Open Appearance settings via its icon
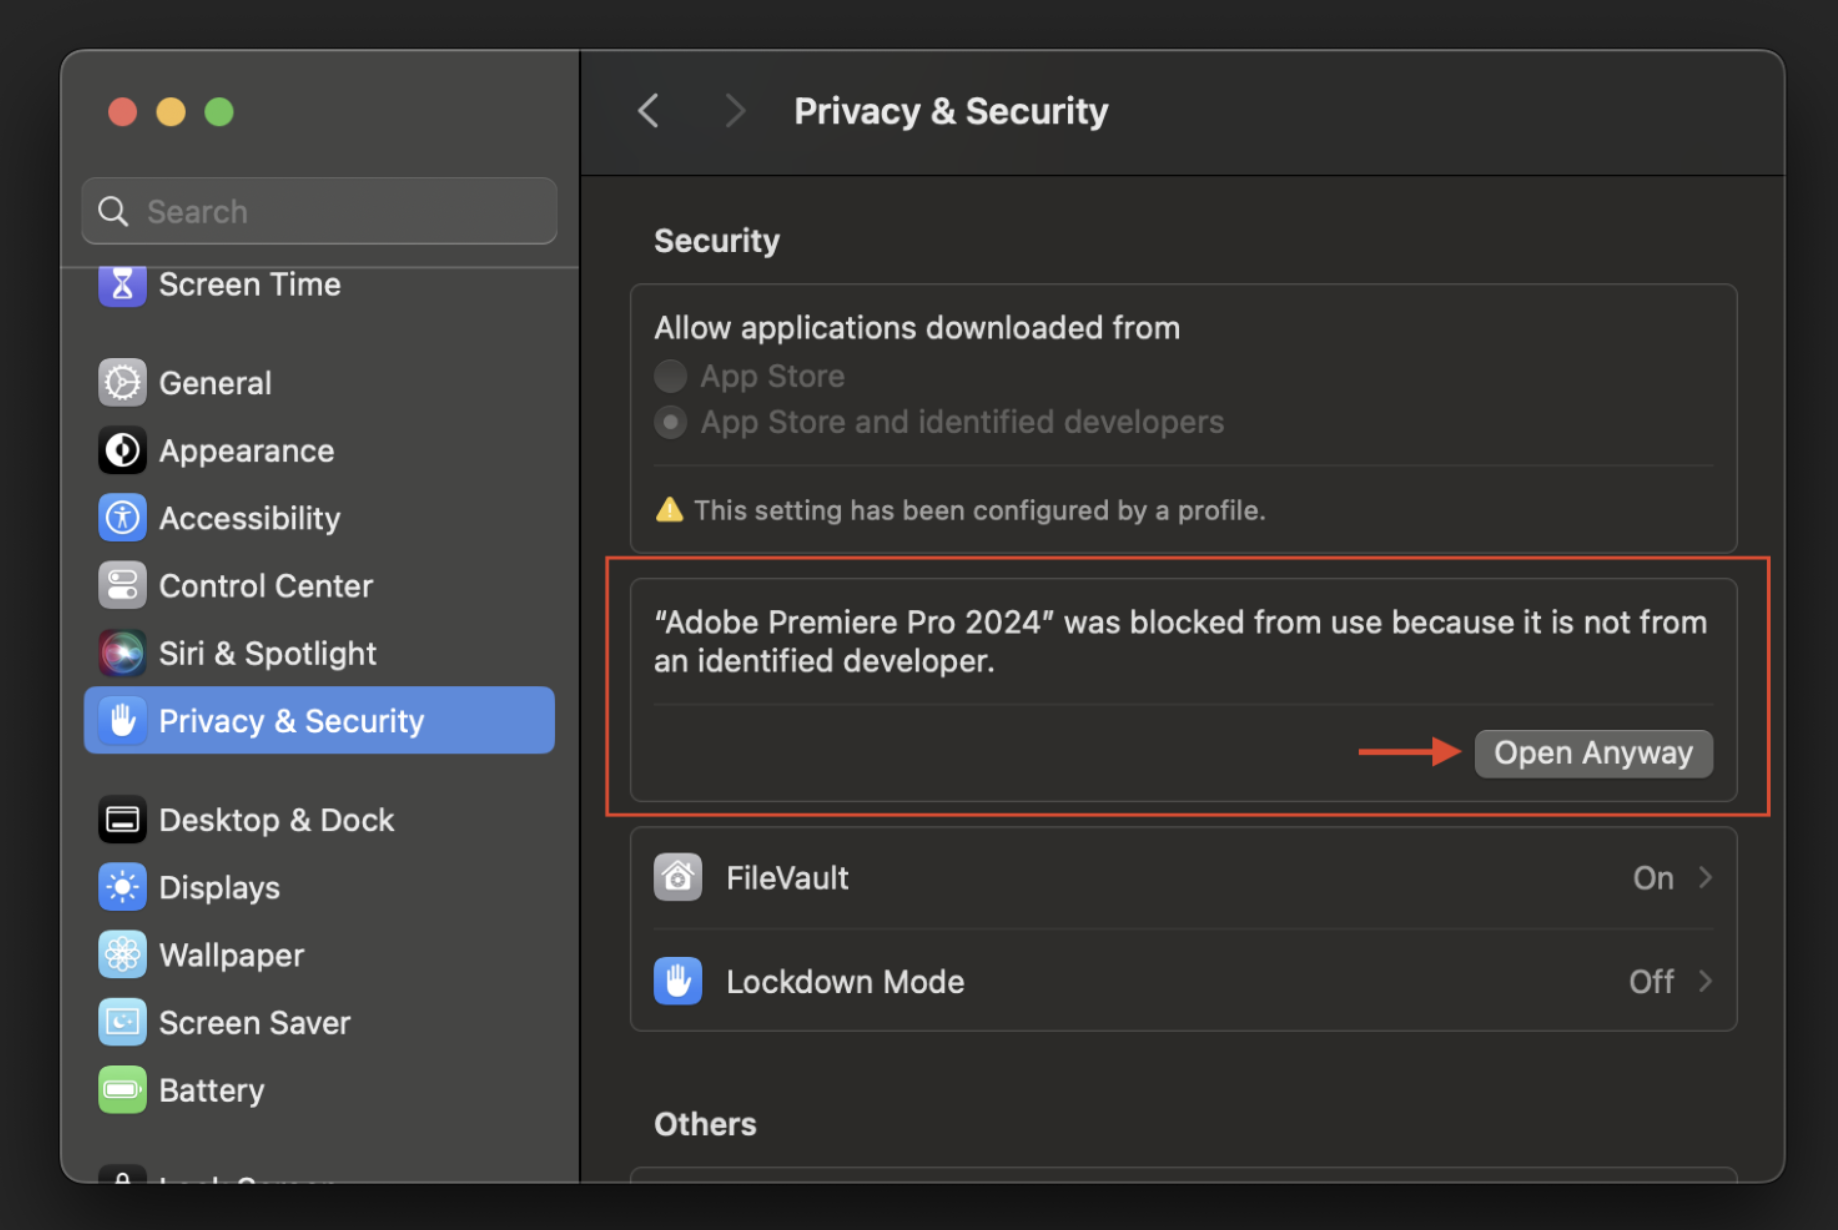Screen dimensions: 1838x1230 click(x=122, y=450)
